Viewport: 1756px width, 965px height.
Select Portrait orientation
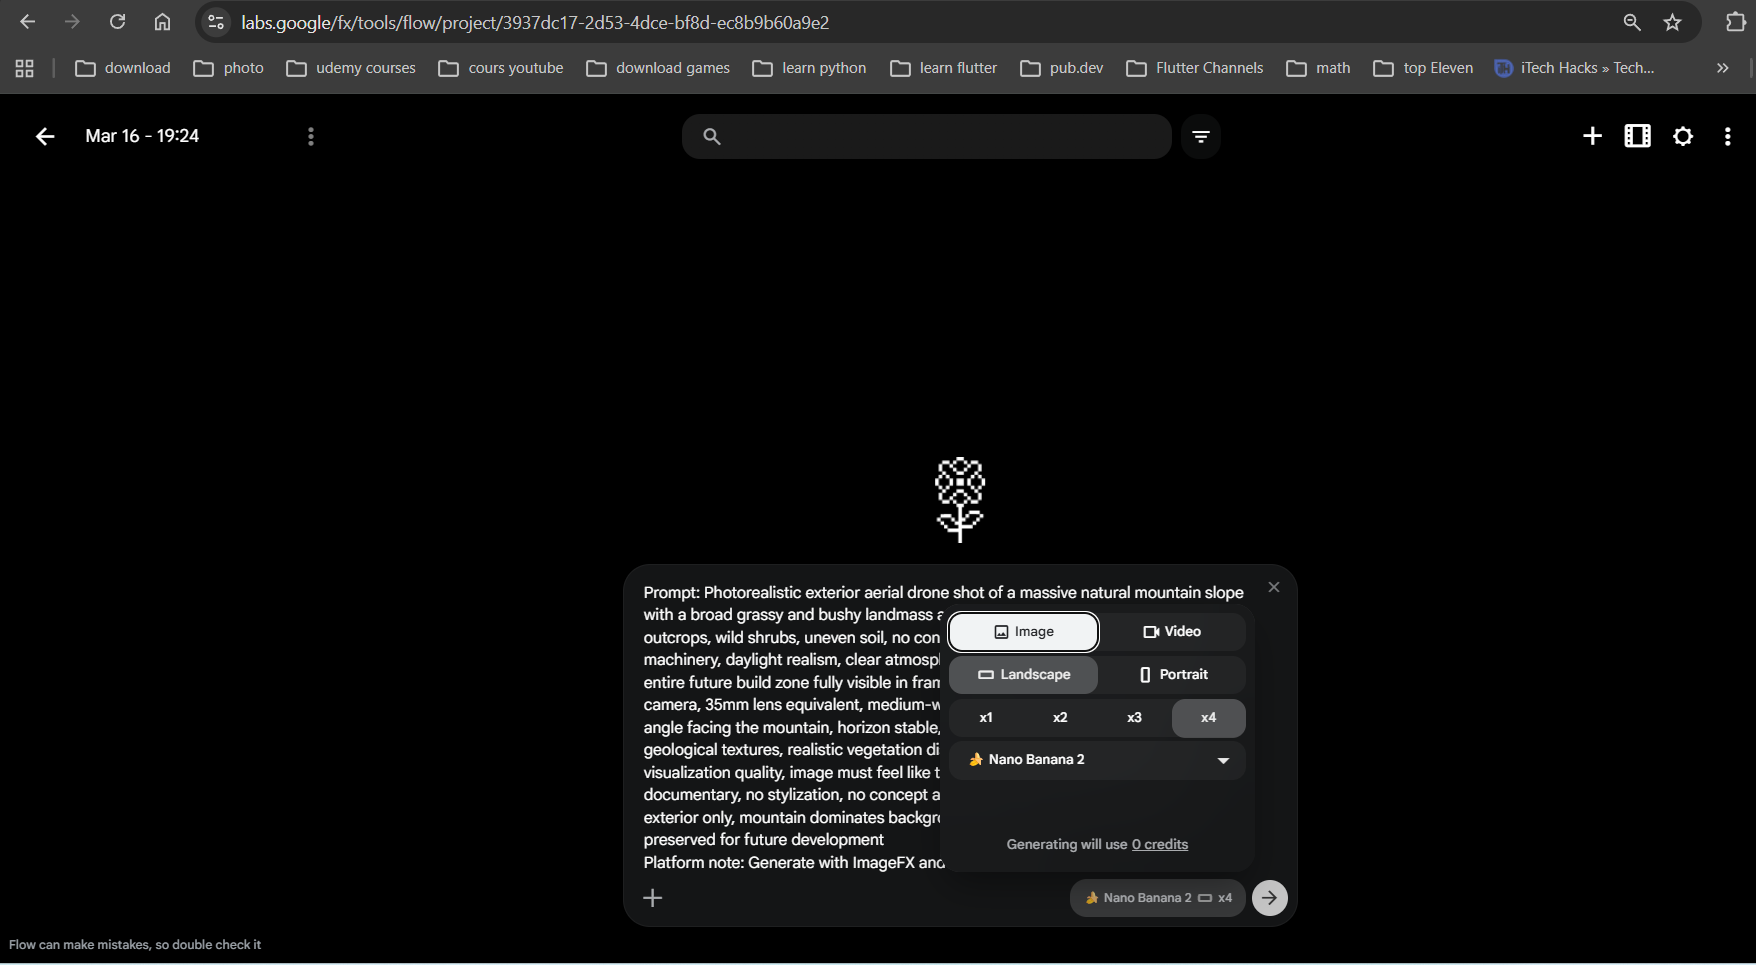(x=1172, y=674)
